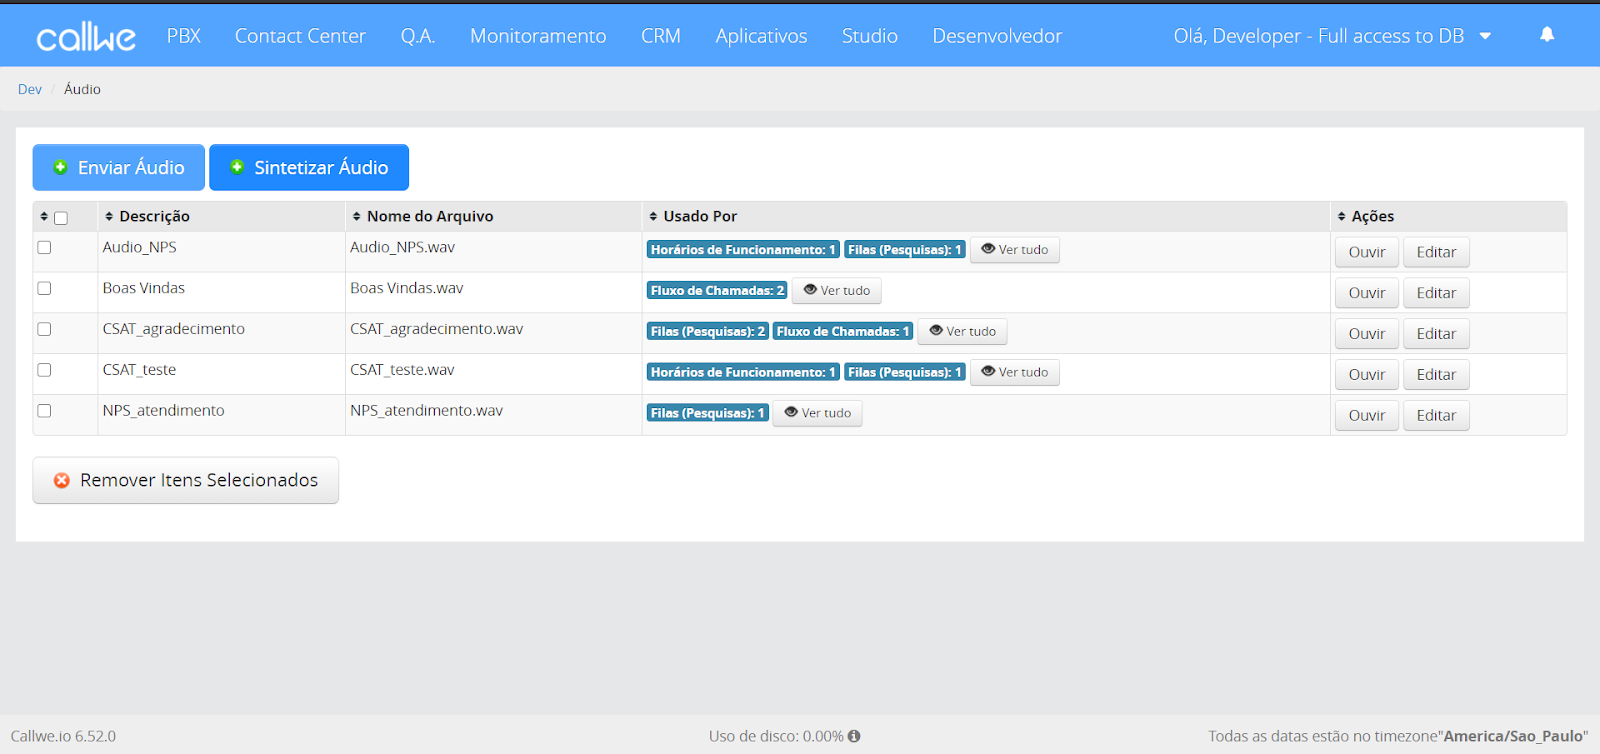The height and width of the screenshot is (754, 1600).
Task: Open the Aplicativos menu
Action: [x=761, y=36]
